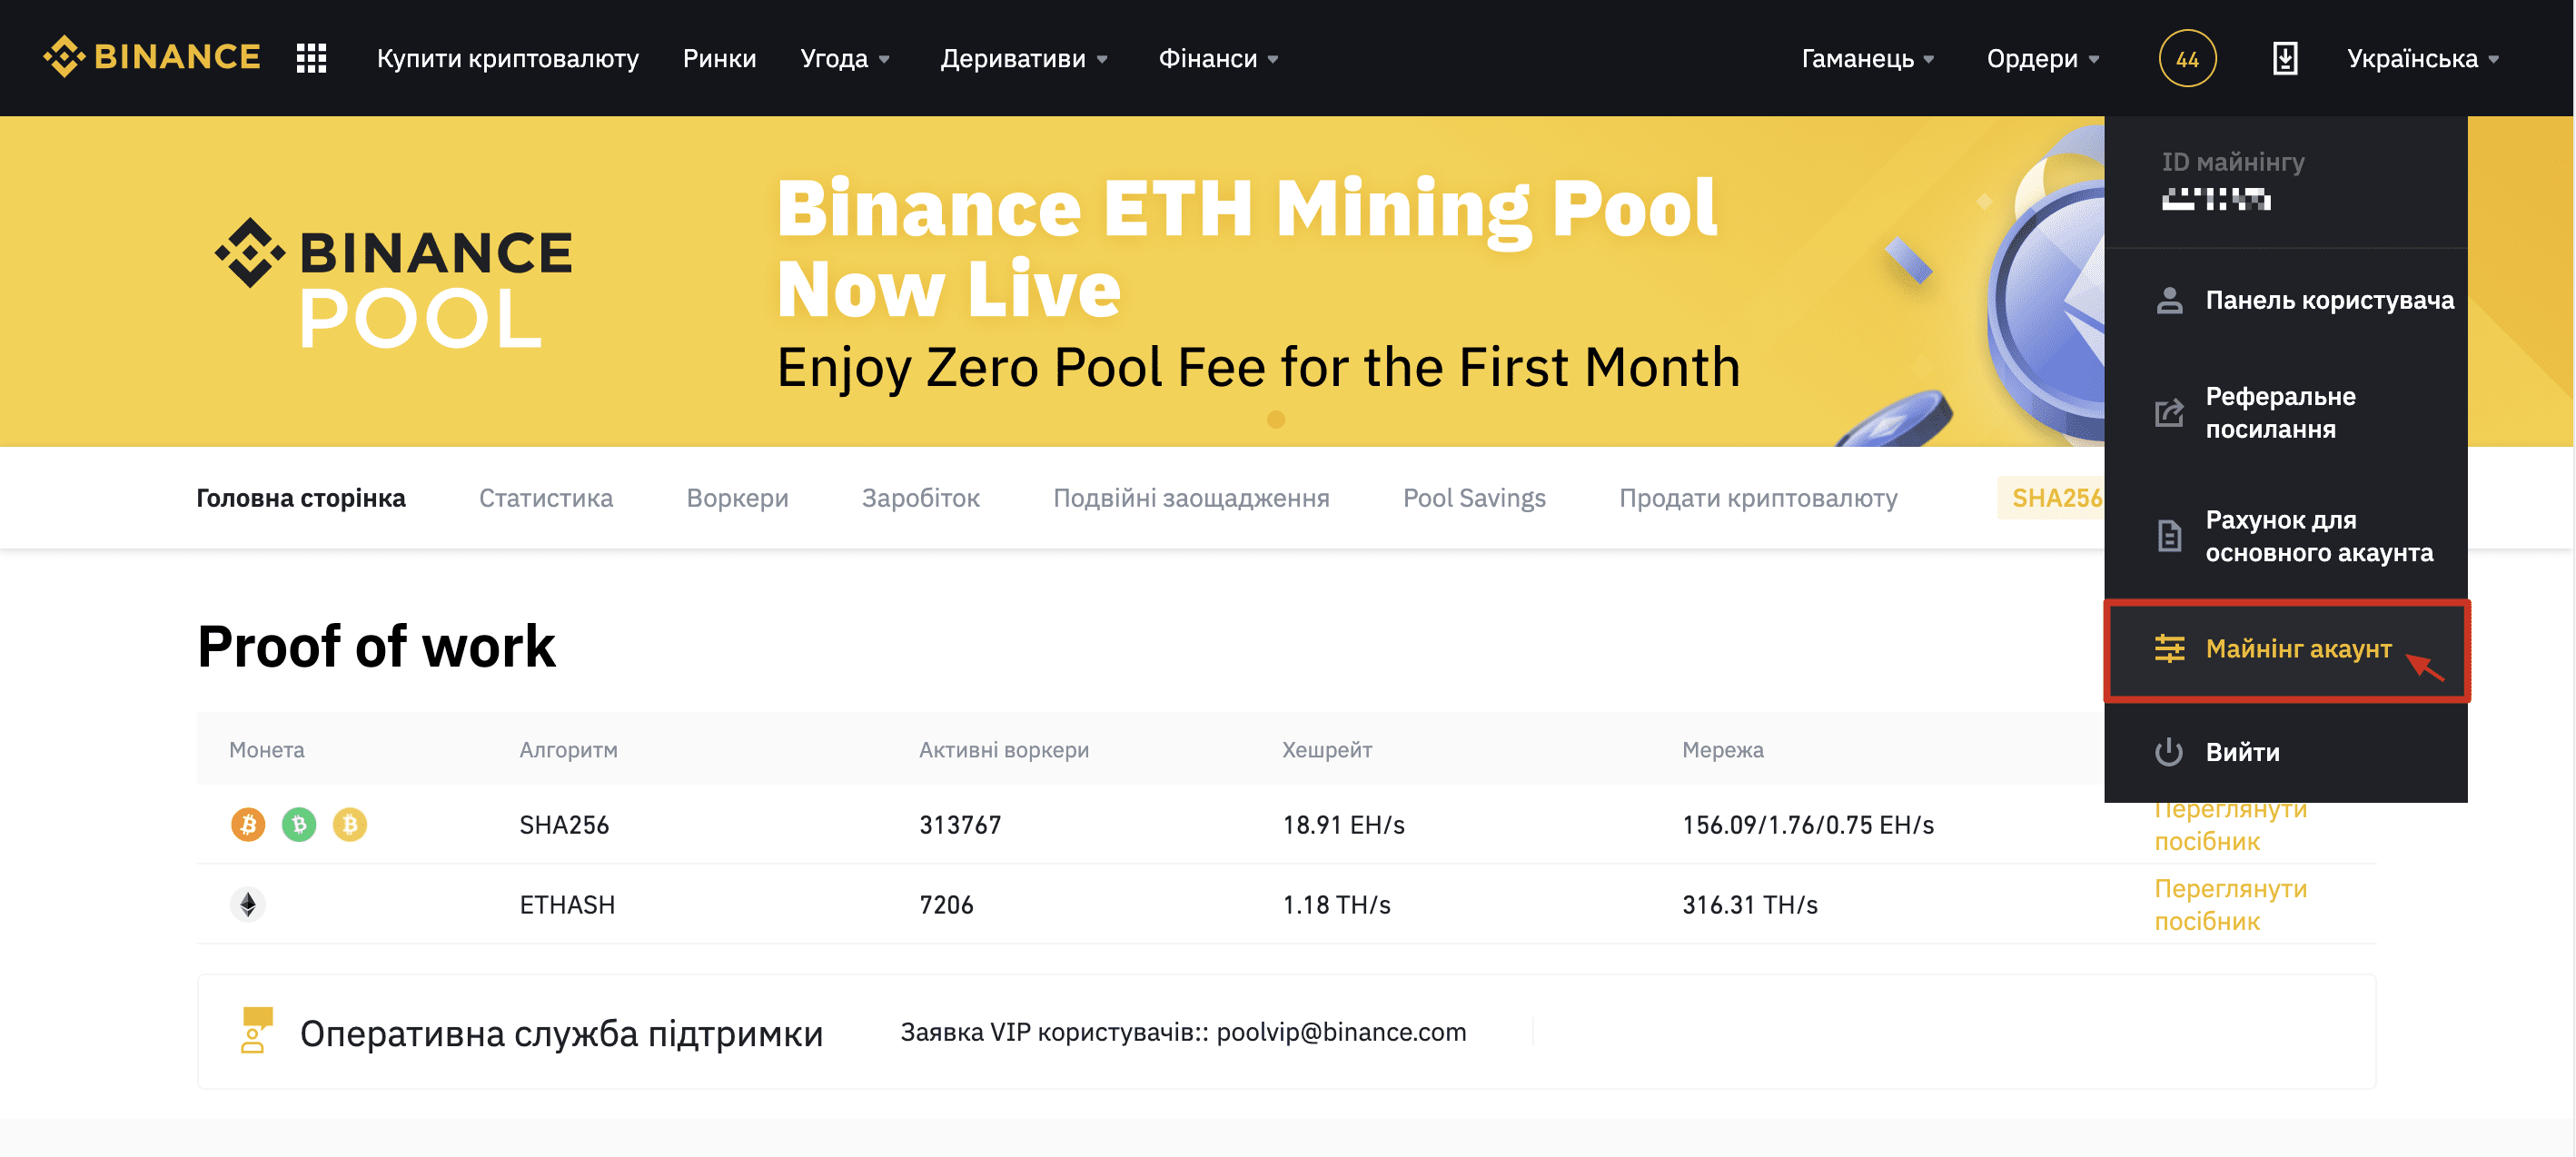Open the Українська language dropdown

point(2423,59)
